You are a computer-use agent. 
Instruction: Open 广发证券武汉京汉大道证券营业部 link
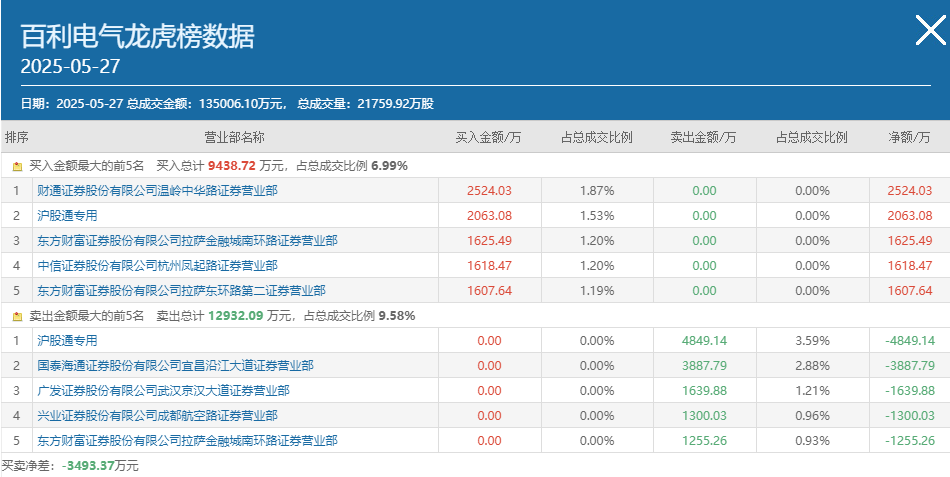point(164,391)
